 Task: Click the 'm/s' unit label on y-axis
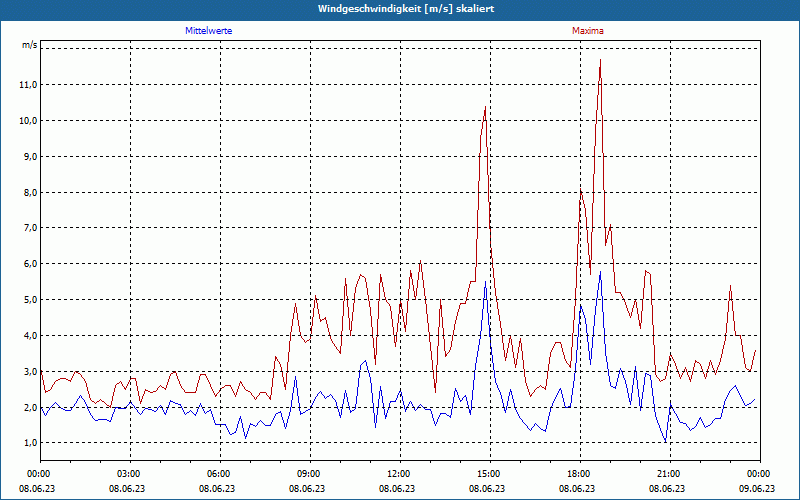[30, 45]
